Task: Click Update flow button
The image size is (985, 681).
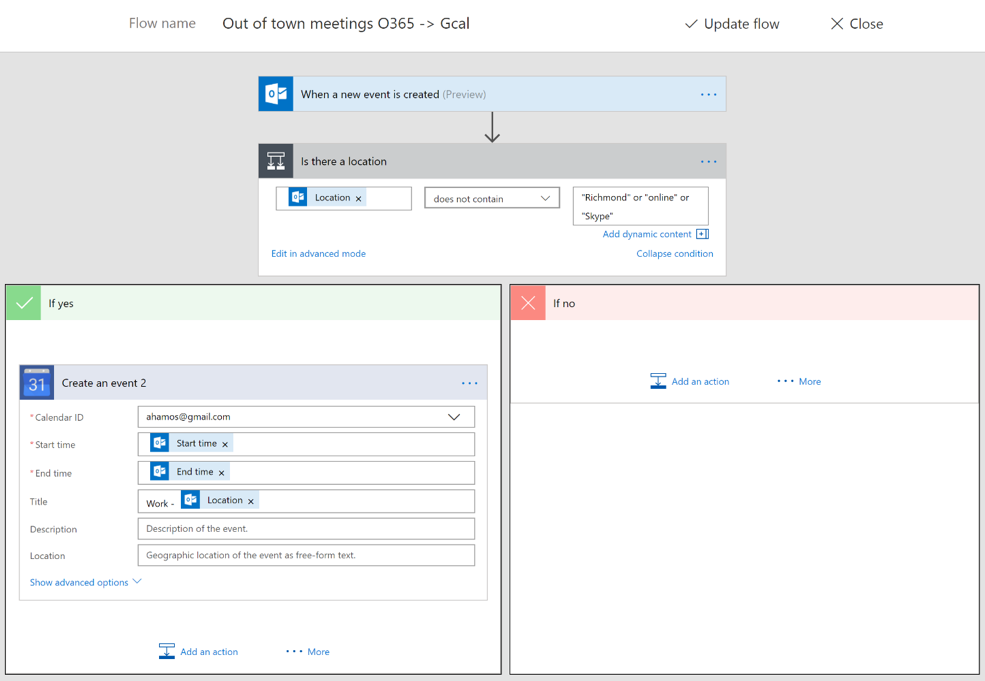Action: [732, 24]
